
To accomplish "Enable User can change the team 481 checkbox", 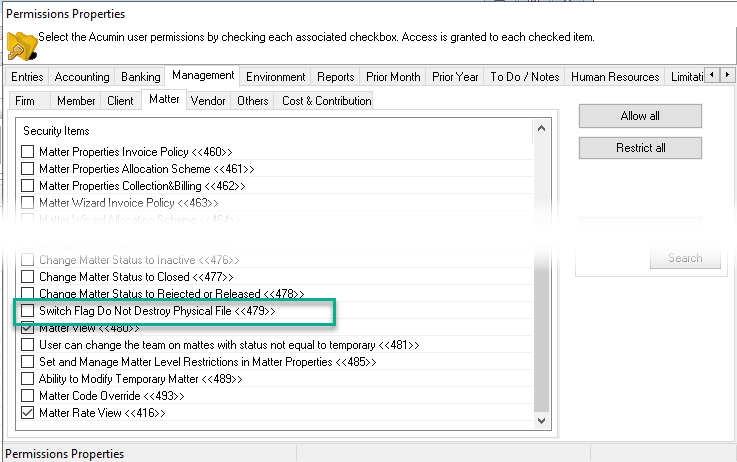I will point(28,345).
